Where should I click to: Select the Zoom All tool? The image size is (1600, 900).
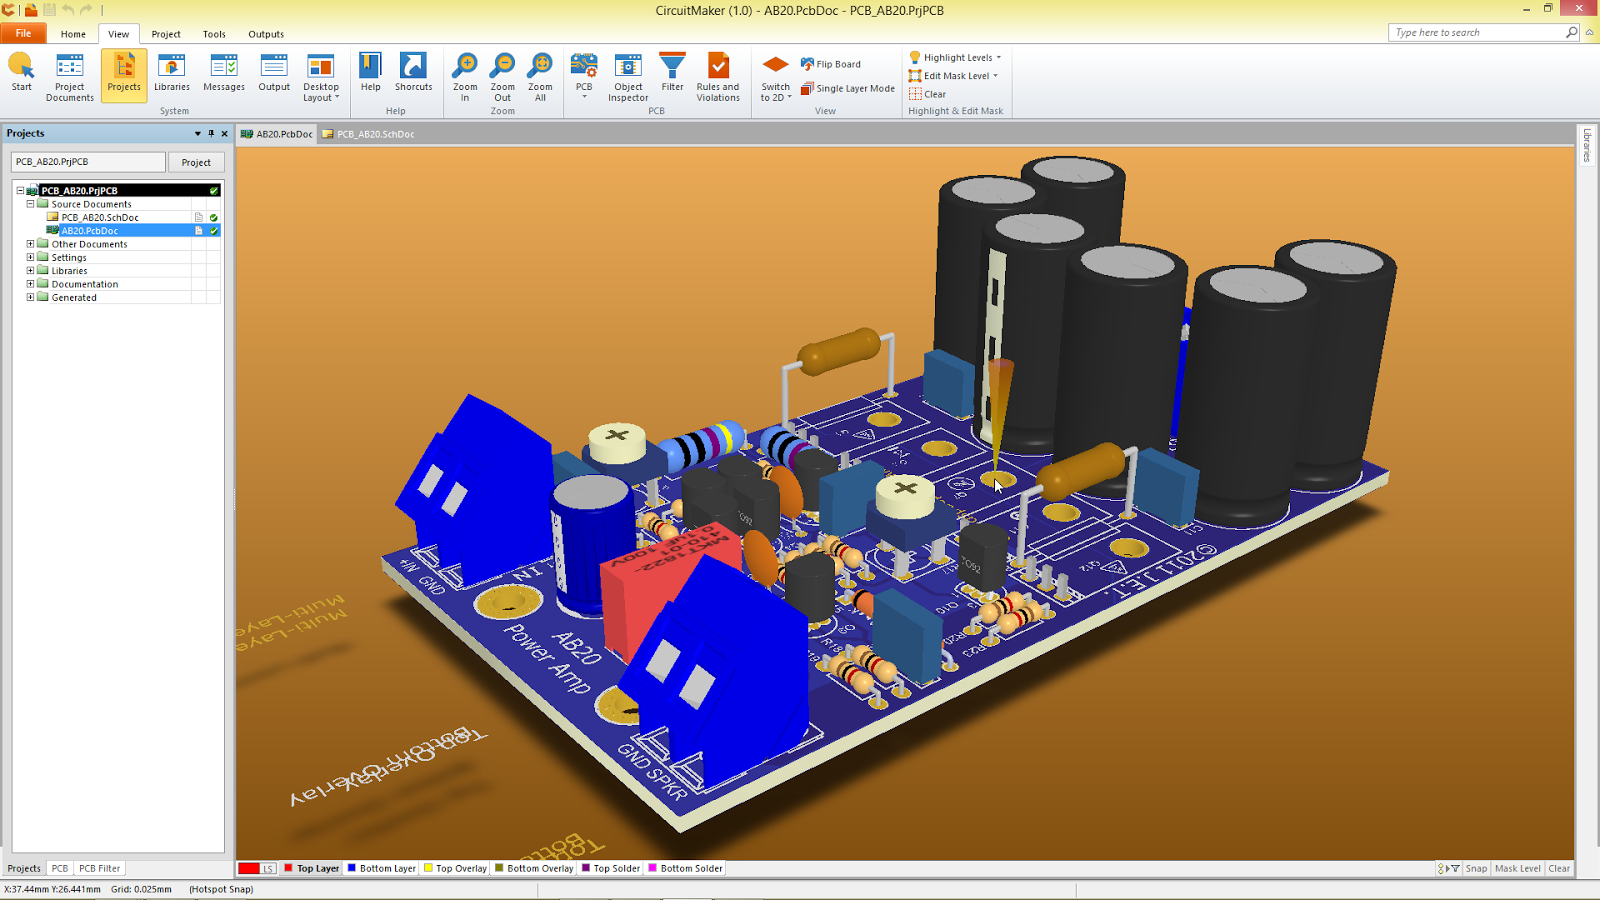pos(540,75)
